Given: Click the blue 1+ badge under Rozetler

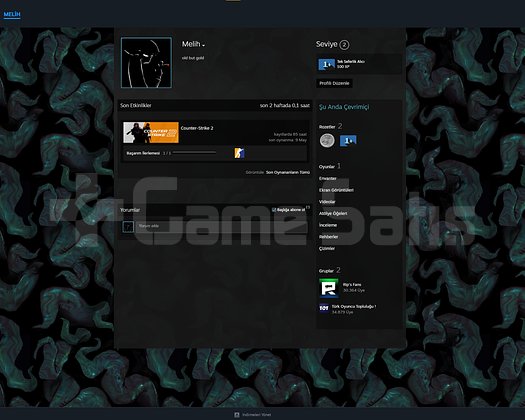Looking at the screenshot, I should [348, 141].
